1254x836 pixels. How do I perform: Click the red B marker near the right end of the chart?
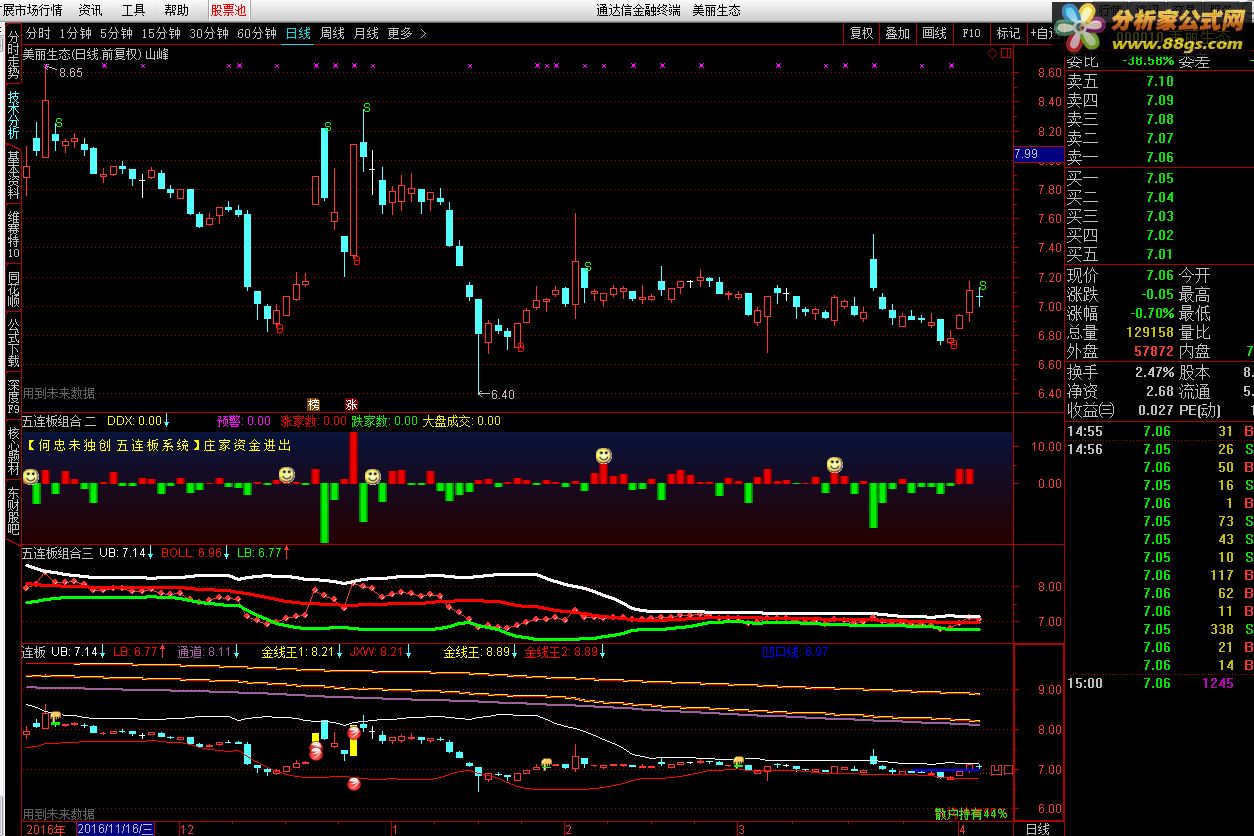click(952, 345)
